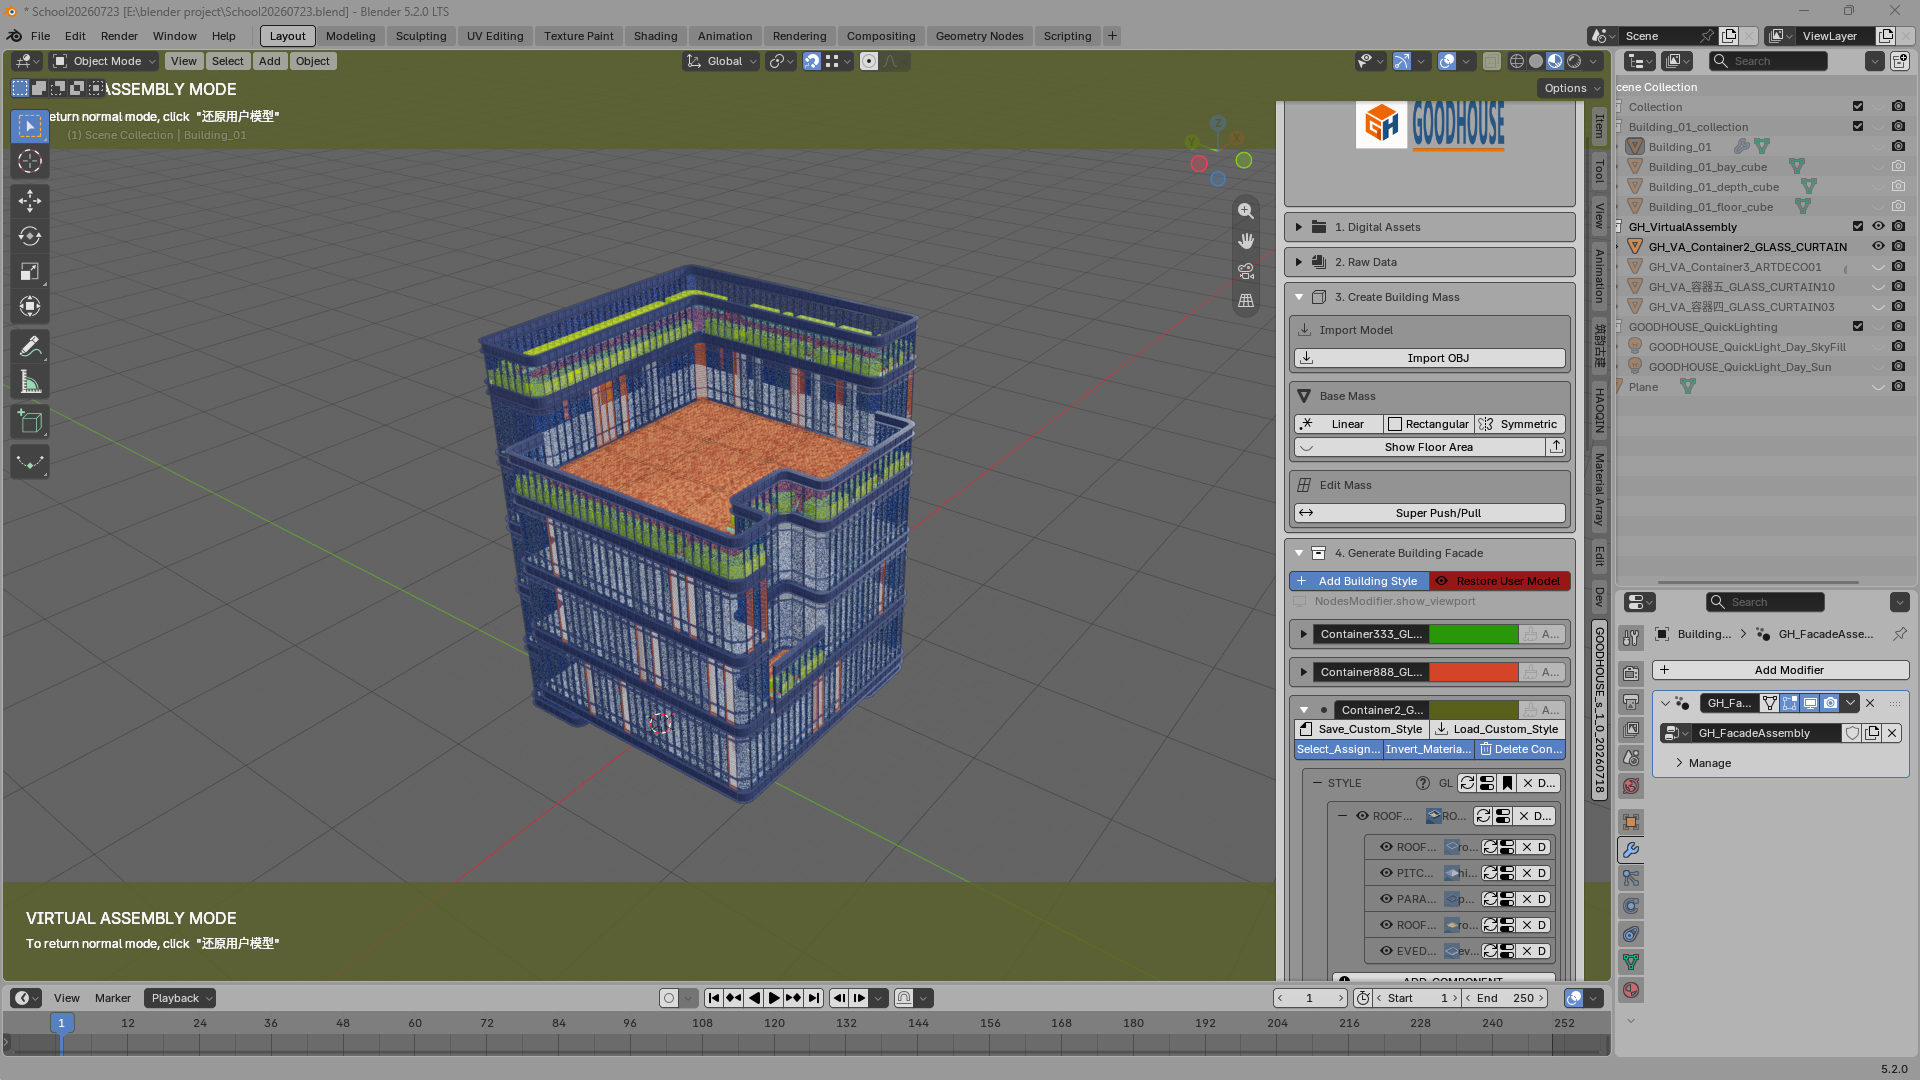Open the Render properties tab icon
Screen dimensions: 1920x1080
pos(1631,674)
